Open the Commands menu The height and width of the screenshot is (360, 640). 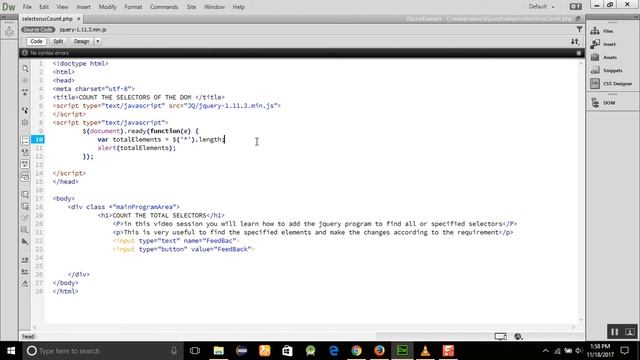click(164, 7)
